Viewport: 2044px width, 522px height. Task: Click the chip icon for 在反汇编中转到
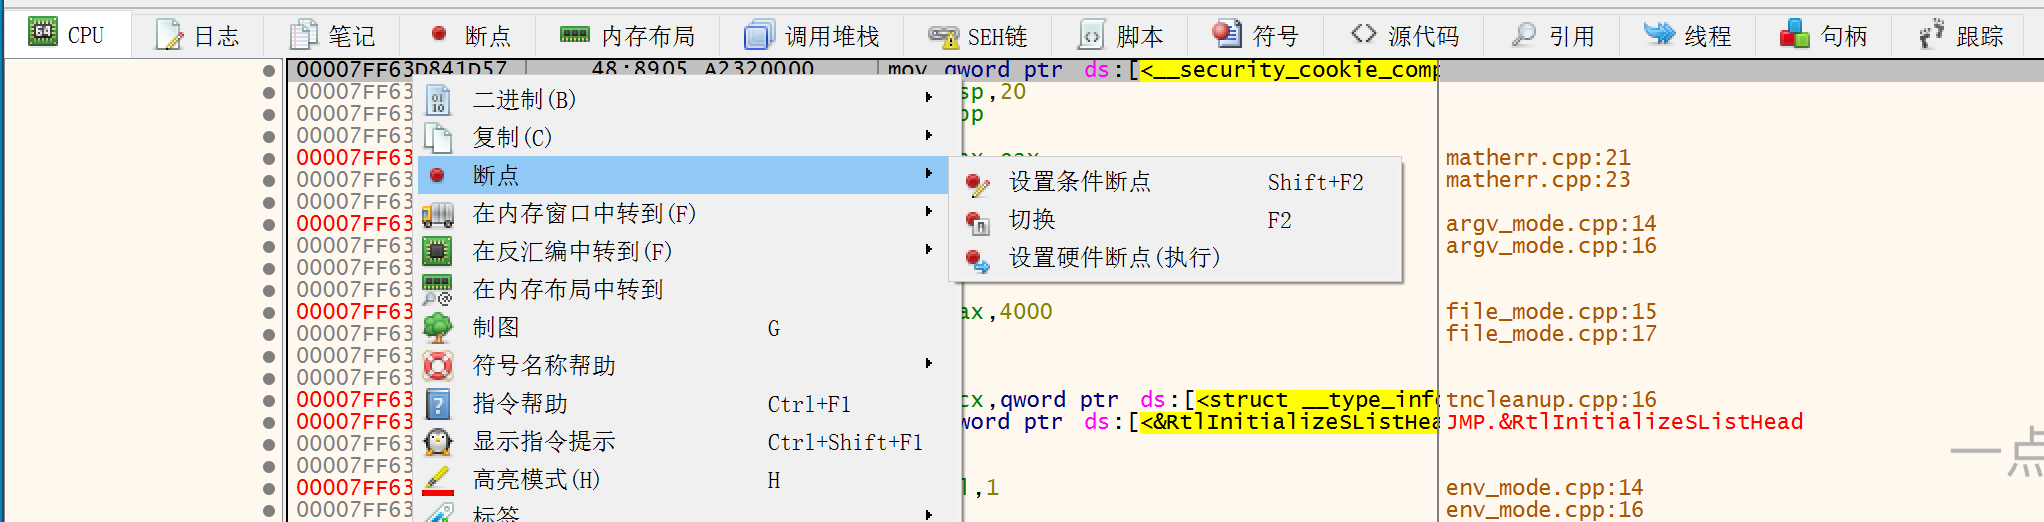click(x=438, y=251)
